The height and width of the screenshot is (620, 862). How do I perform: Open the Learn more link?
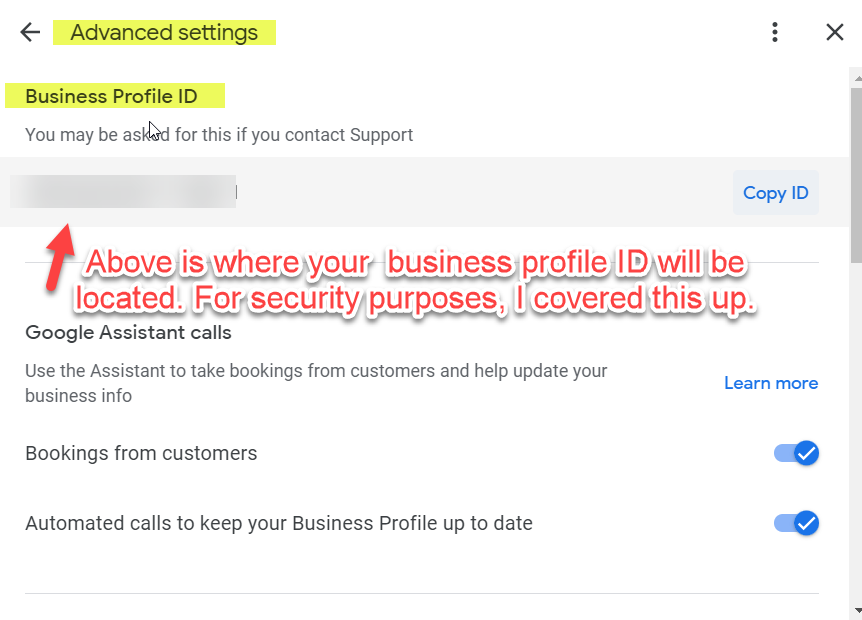pos(771,383)
